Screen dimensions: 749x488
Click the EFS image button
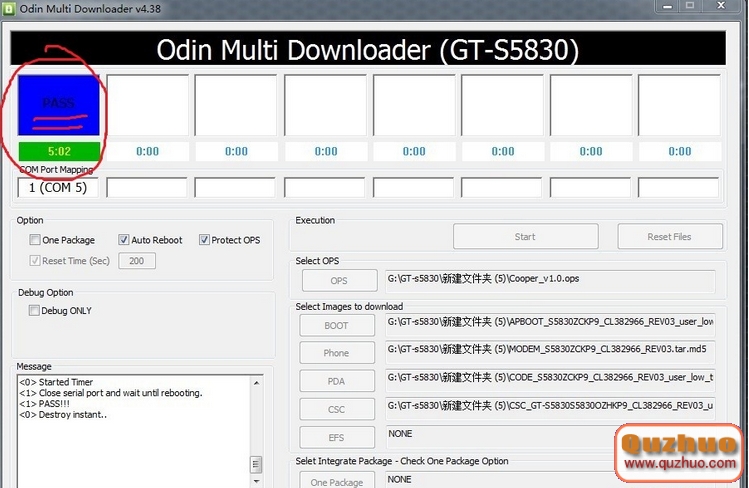pos(337,438)
